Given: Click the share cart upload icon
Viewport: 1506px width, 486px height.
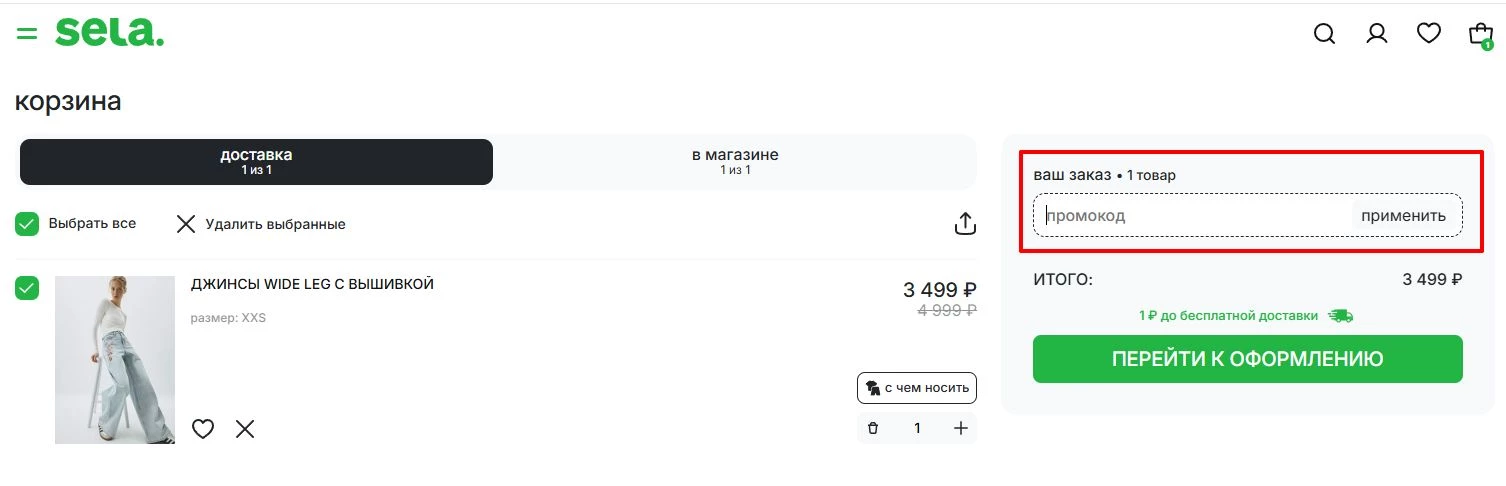Looking at the screenshot, I should pyautogui.click(x=965, y=224).
